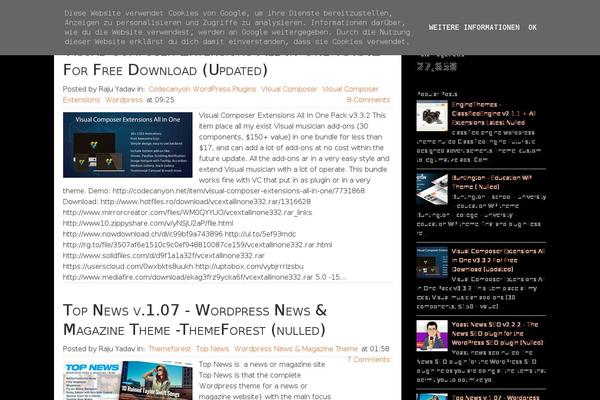
Task: Click the Visual Composer sidebar thumbnail
Action: coord(432,262)
